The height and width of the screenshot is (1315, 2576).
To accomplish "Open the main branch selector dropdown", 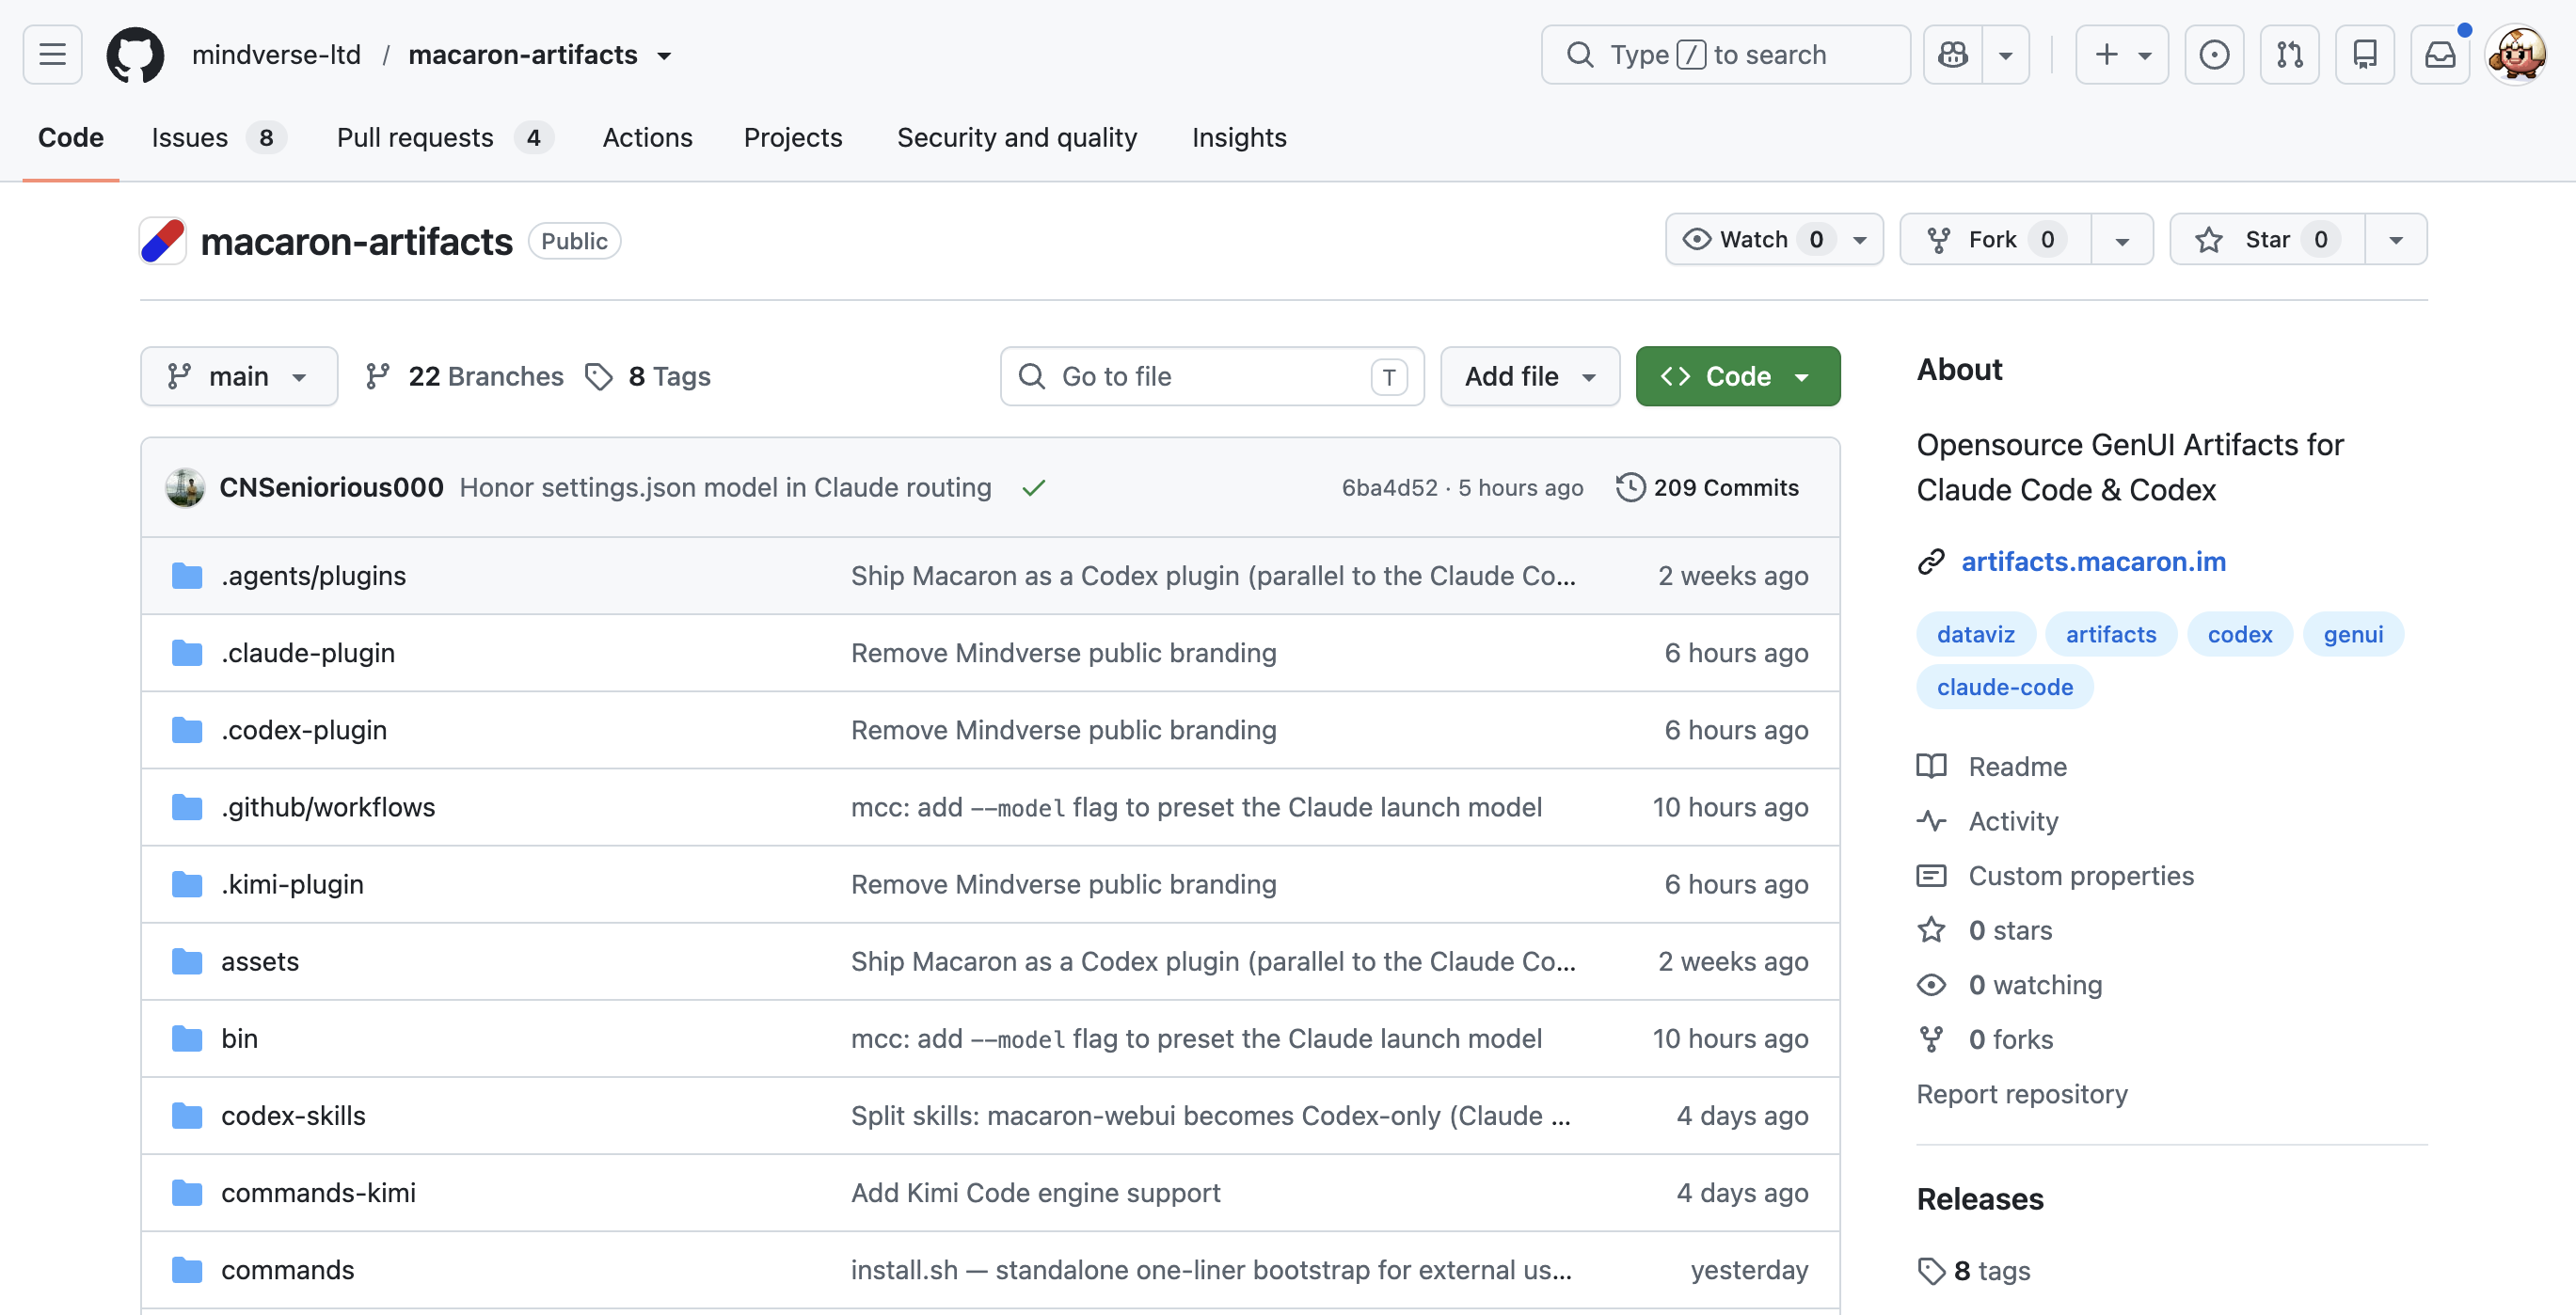I will click(239, 376).
